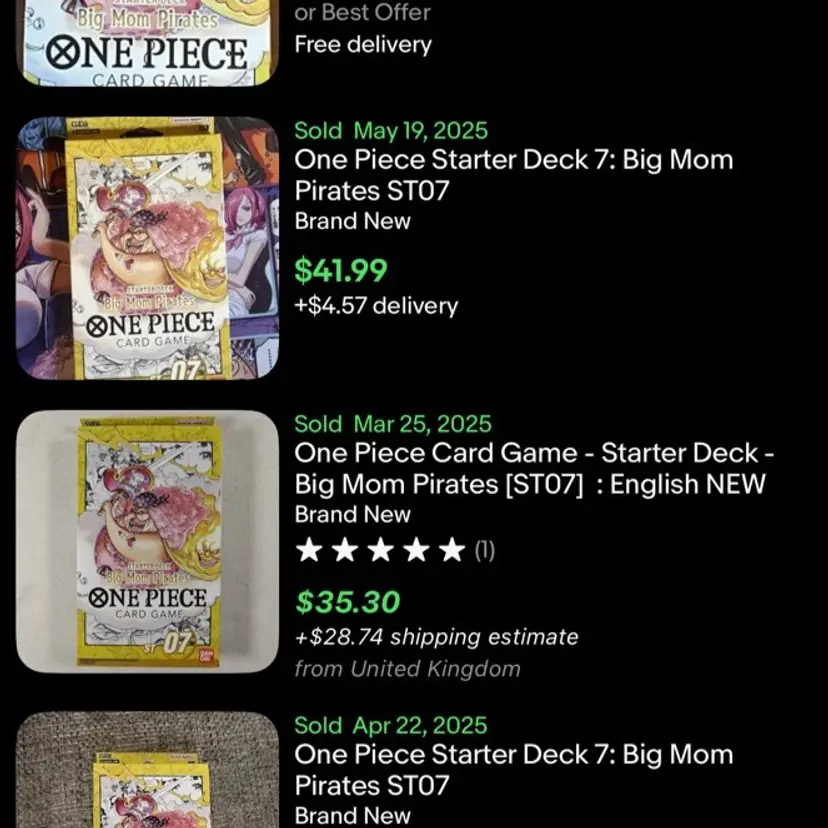Open the thumbnail of the Mar 25 sold listing
Screen dimensions: 828x828
pyautogui.click(x=147, y=541)
